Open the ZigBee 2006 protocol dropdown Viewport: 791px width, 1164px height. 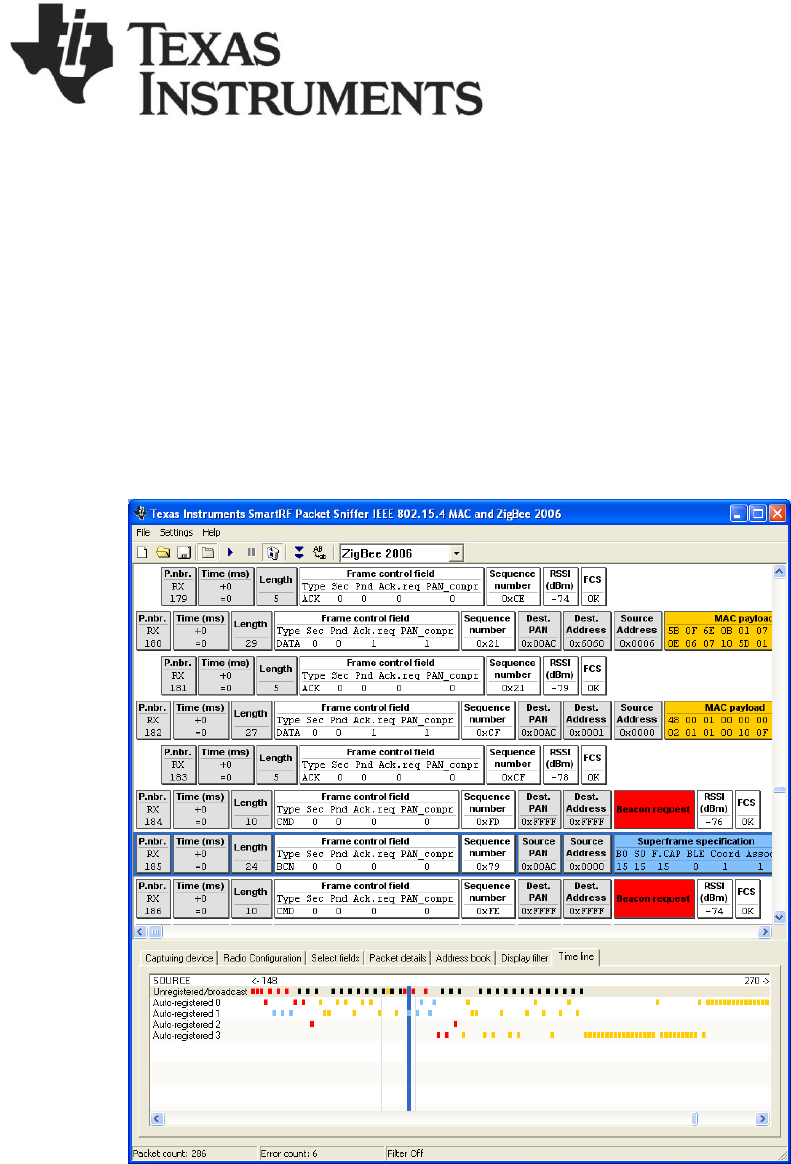(x=457, y=554)
